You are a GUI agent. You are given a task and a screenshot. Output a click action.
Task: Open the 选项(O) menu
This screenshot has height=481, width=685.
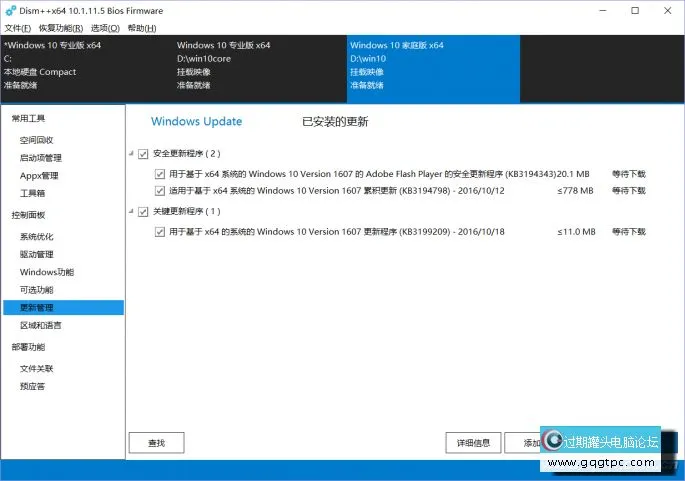[105, 28]
